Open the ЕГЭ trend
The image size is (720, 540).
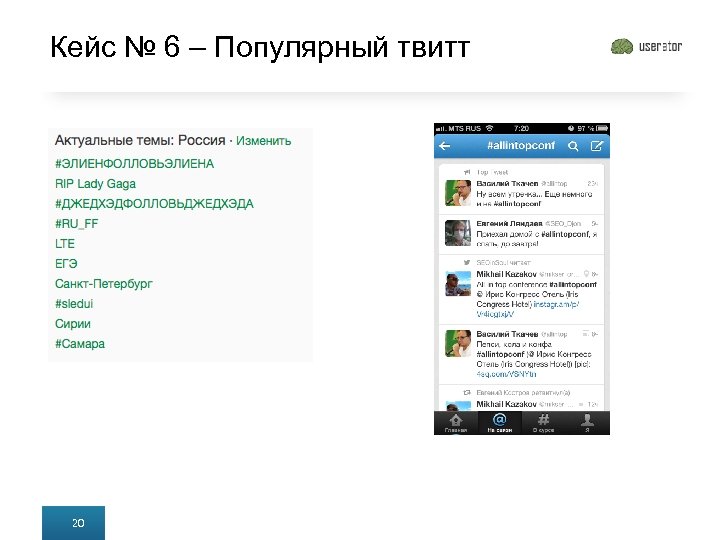(x=66, y=264)
